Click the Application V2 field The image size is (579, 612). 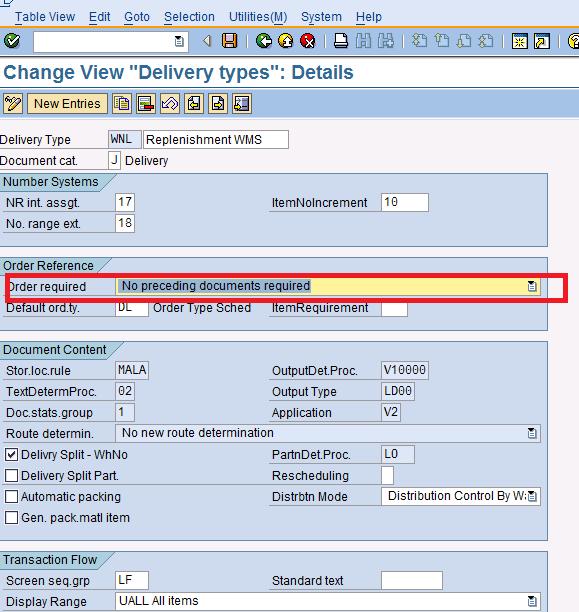point(390,412)
